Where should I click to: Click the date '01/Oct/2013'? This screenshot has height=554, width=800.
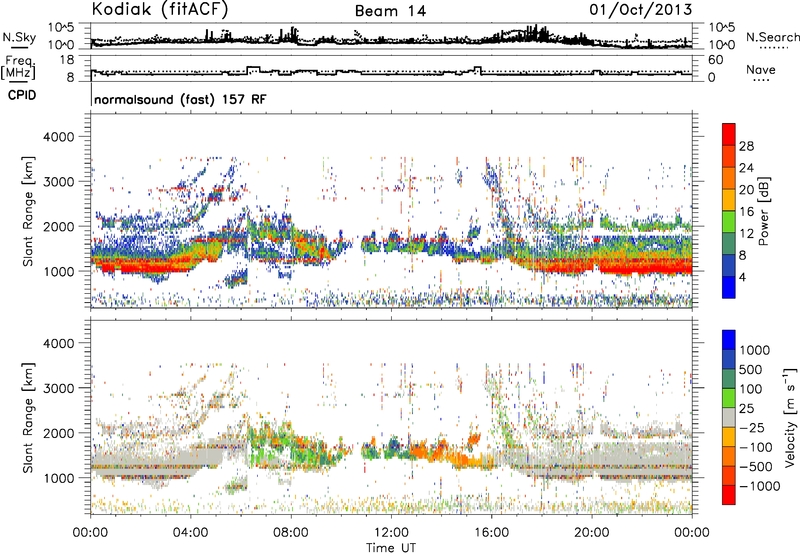641,9
